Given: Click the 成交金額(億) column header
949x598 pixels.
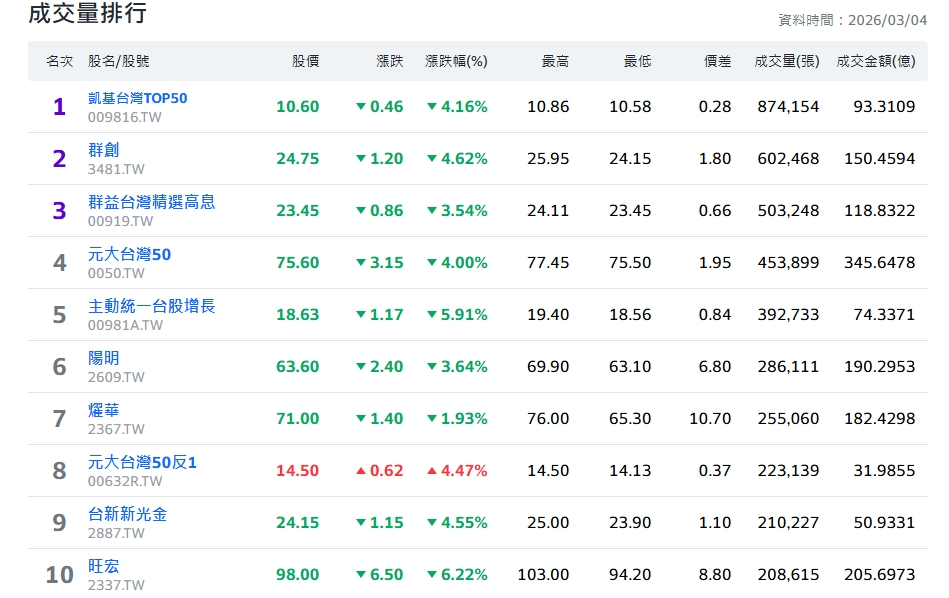Looking at the screenshot, I should [x=875, y=61].
